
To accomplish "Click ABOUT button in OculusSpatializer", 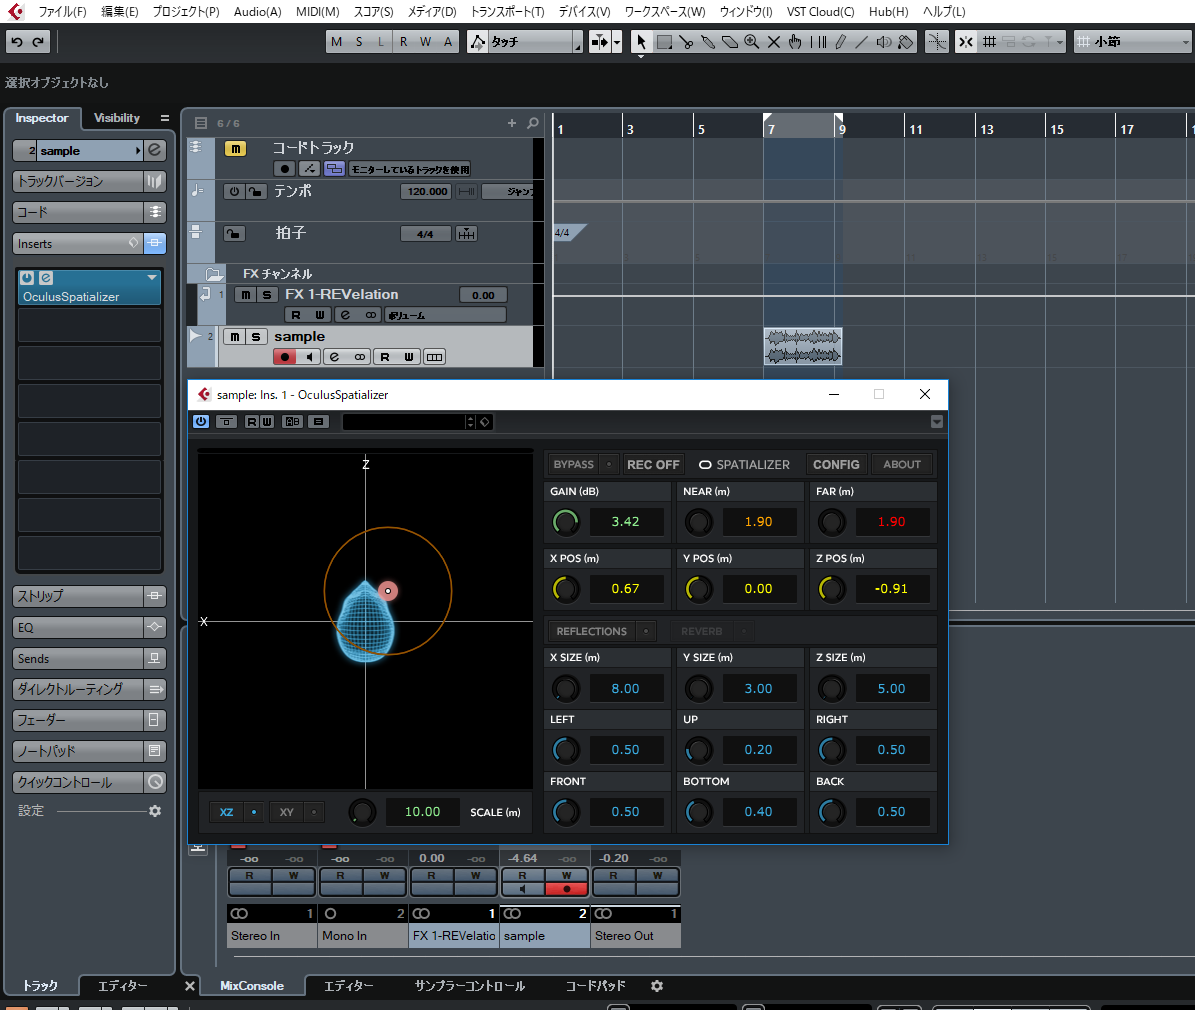I will click(902, 464).
